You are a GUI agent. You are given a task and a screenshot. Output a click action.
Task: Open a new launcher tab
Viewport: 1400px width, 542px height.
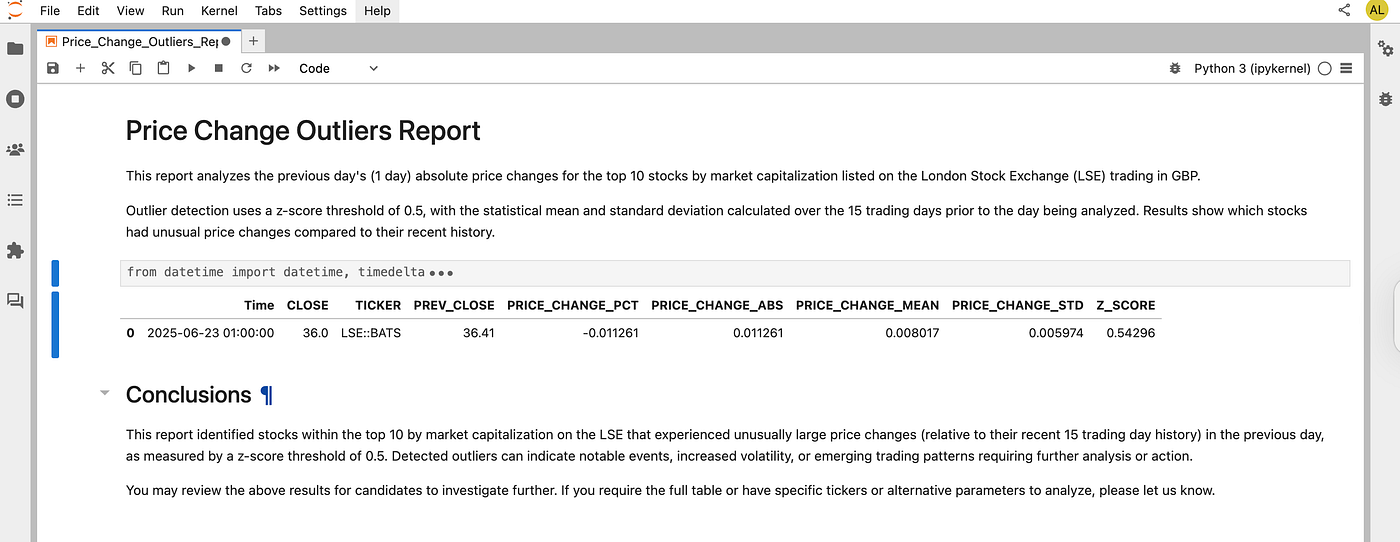[x=254, y=41]
